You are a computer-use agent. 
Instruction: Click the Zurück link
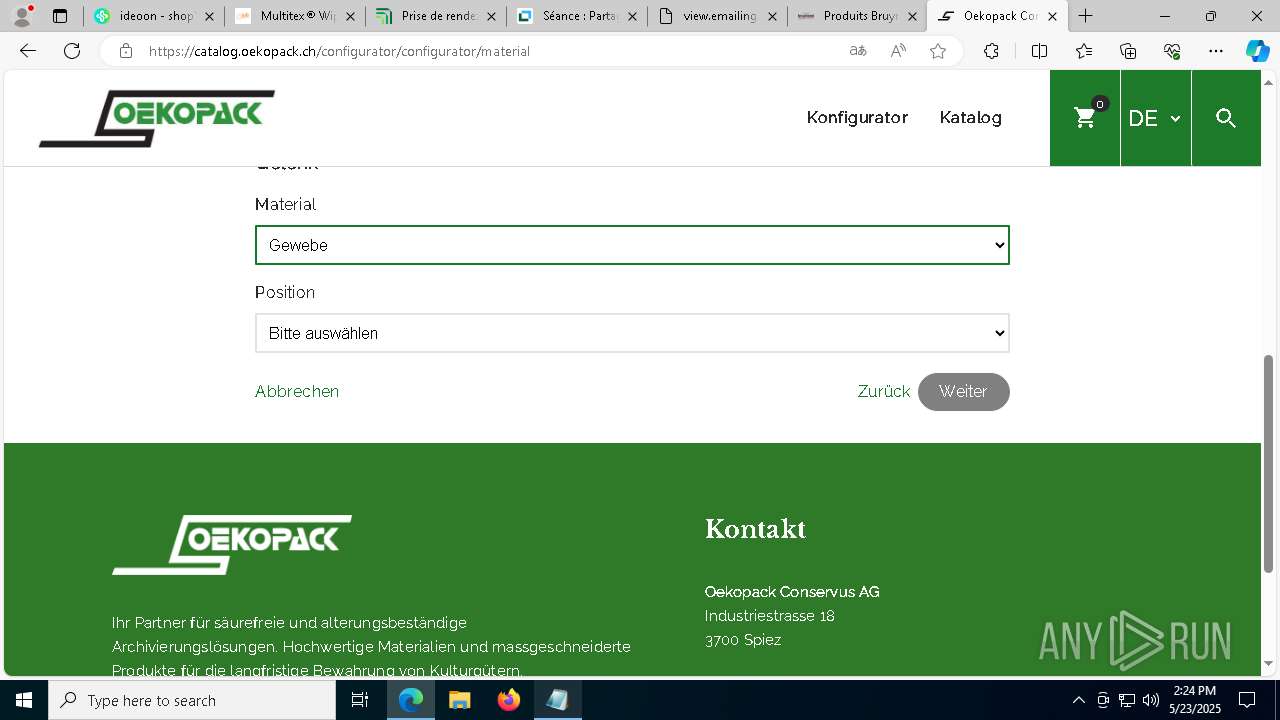884,391
